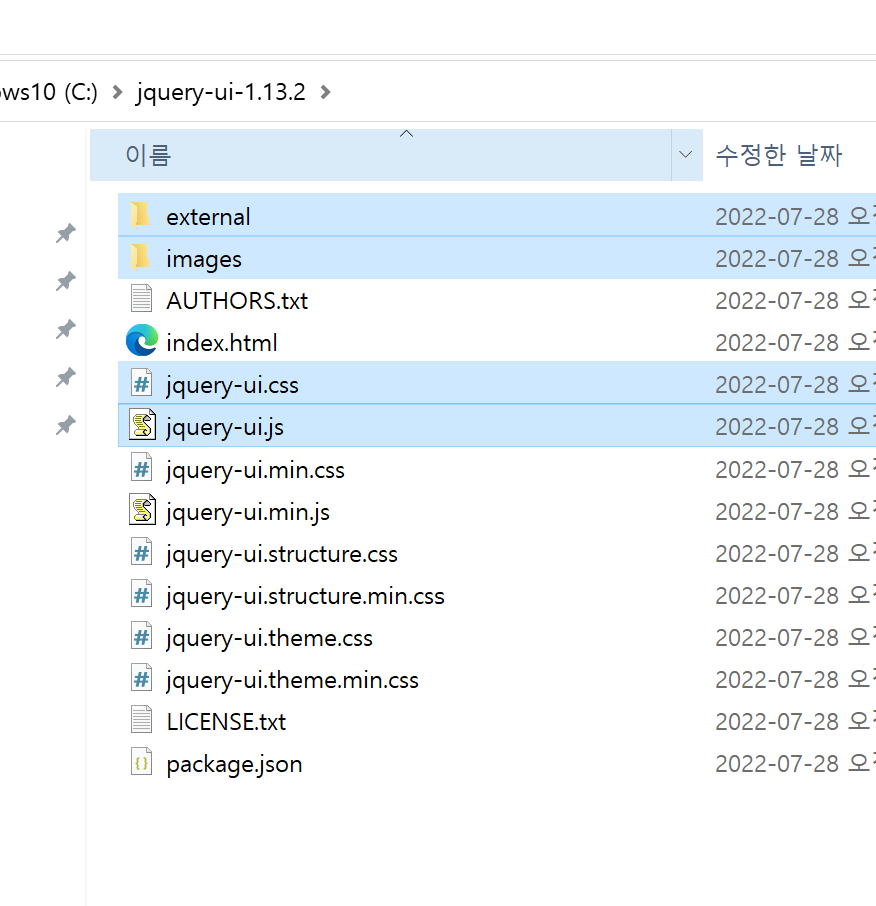Select the images folder name
The height and width of the screenshot is (906, 876).
204,259
